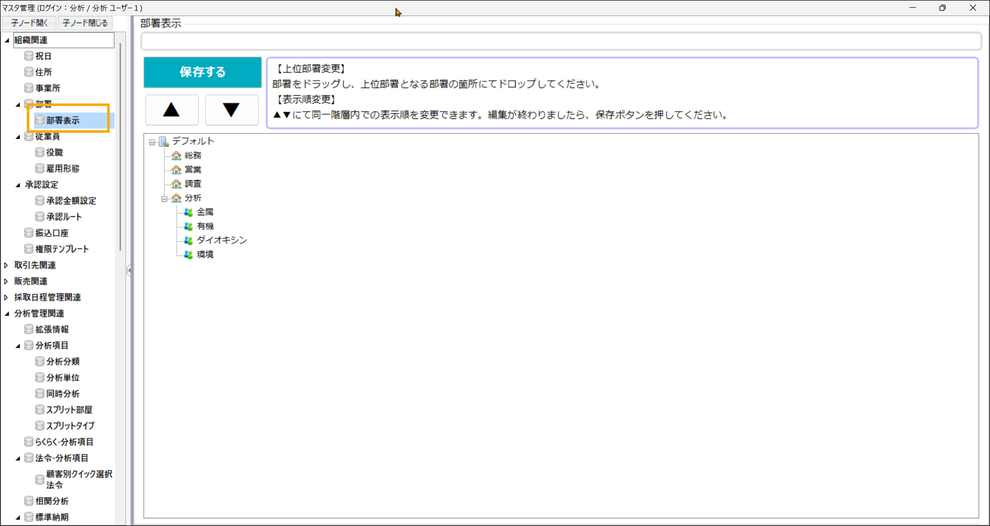This screenshot has height=526, width=990.
Task: Click the 組織関連 label text
Action: click(x=30, y=40)
